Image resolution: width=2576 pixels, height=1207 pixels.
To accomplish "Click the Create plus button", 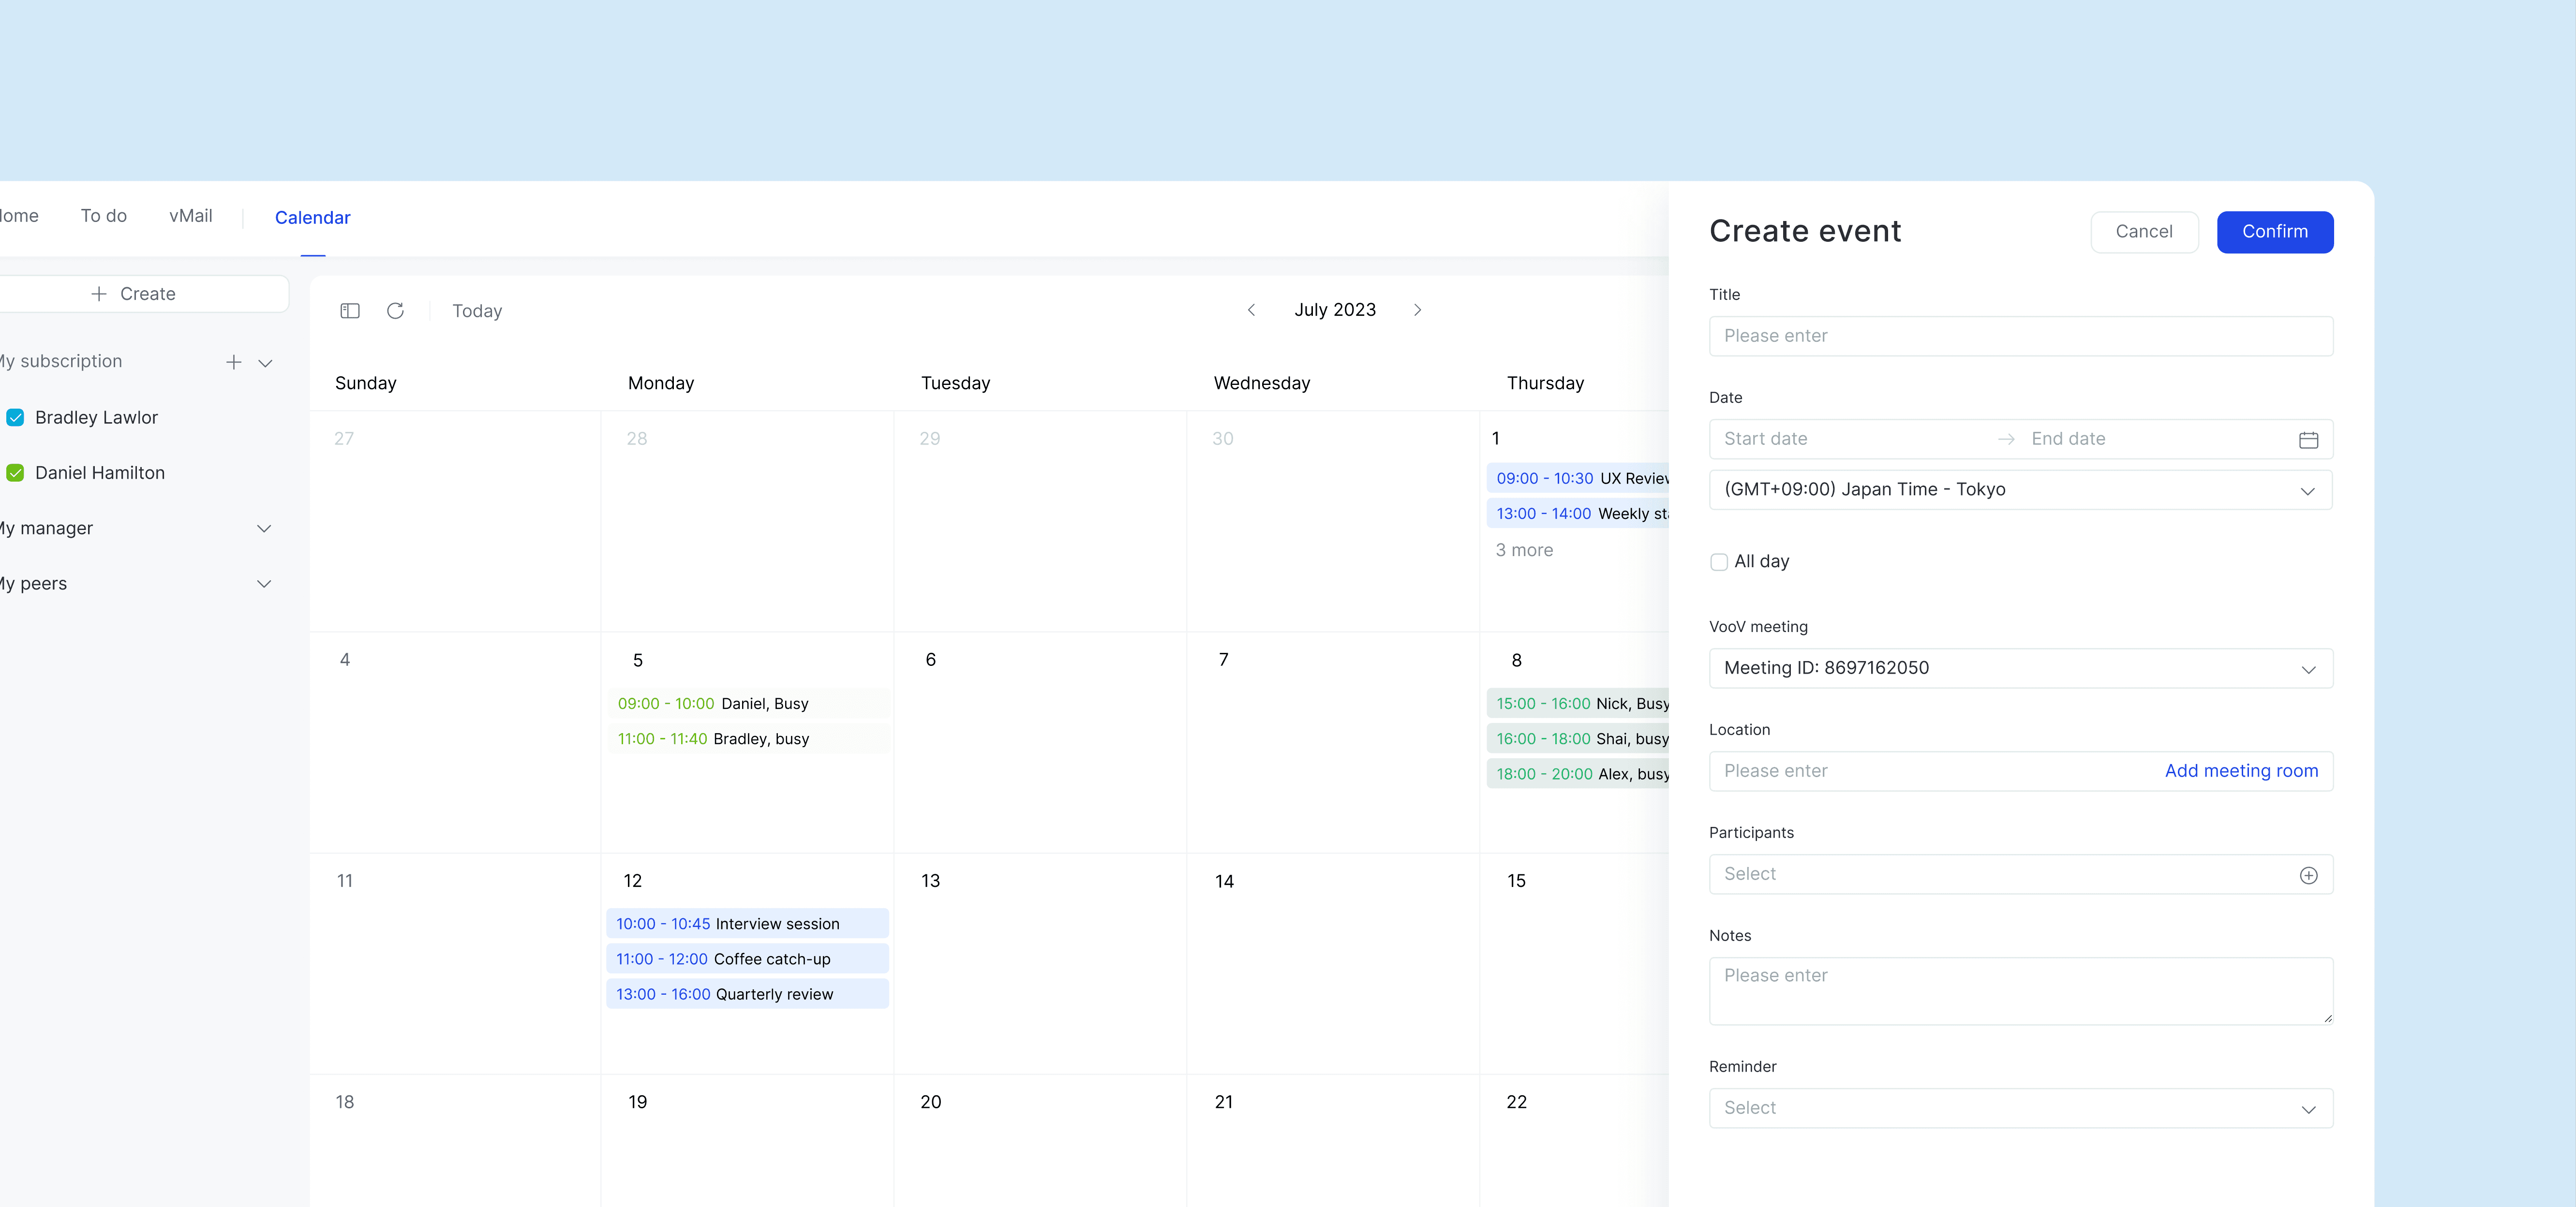I will click(x=134, y=294).
